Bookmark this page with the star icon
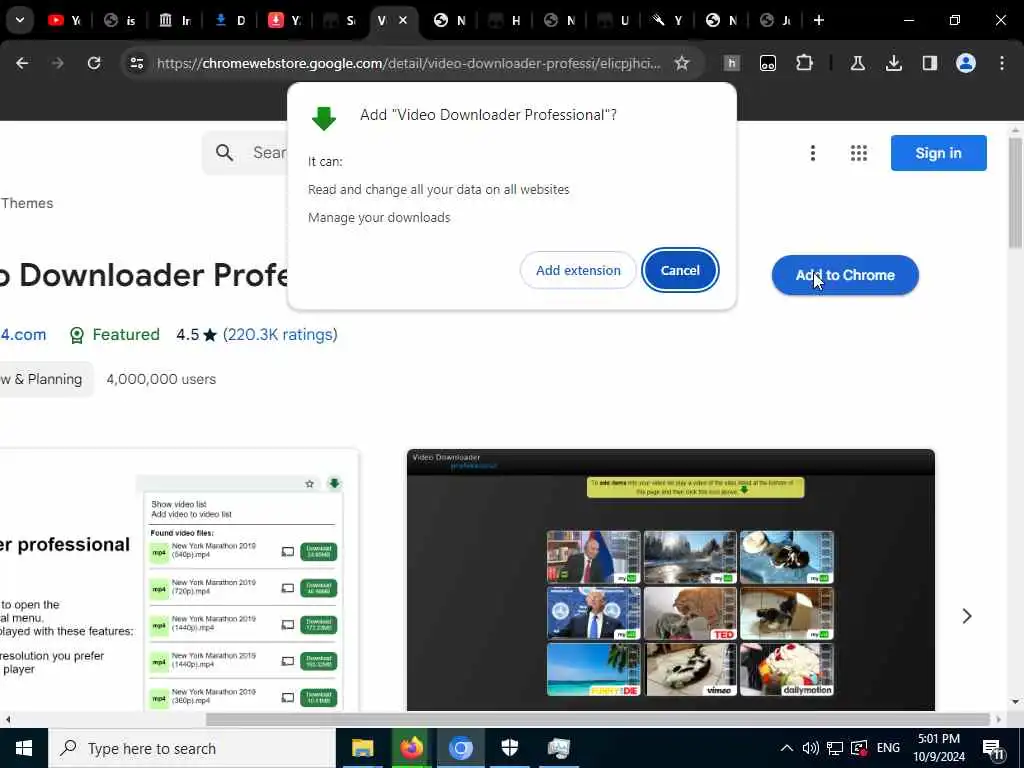This screenshot has height=768, width=1024. click(x=682, y=63)
